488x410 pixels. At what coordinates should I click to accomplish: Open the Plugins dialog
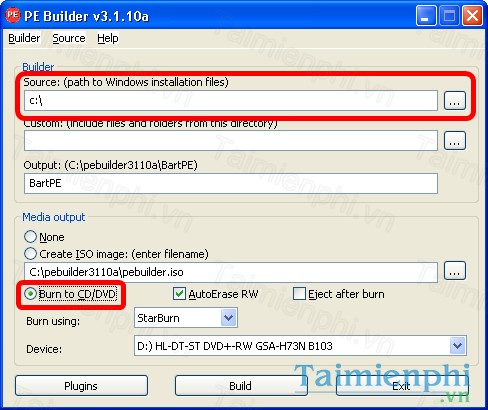click(x=81, y=386)
